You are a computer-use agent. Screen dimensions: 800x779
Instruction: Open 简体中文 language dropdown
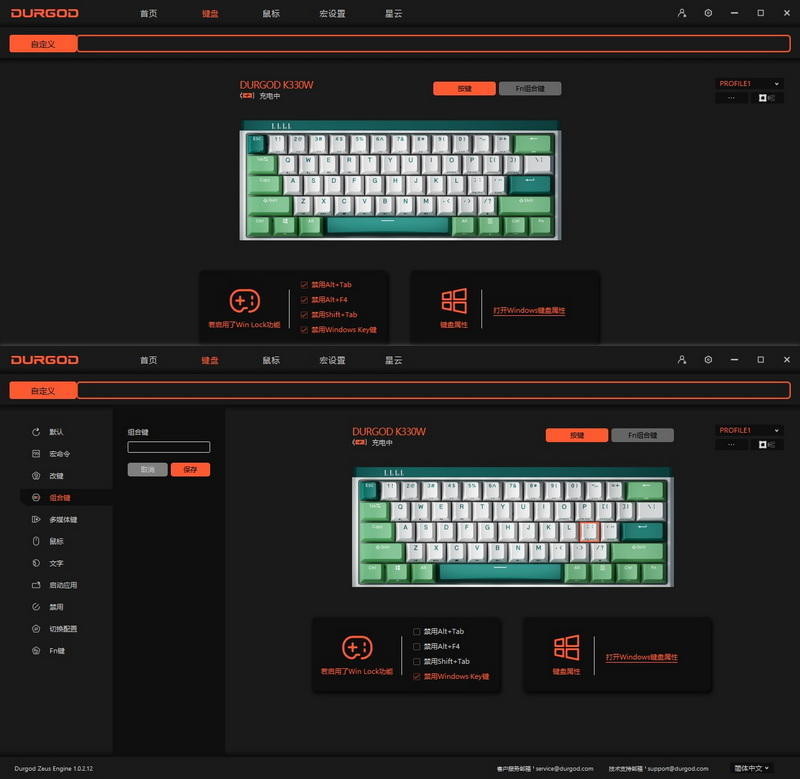pyautogui.click(x=751, y=768)
